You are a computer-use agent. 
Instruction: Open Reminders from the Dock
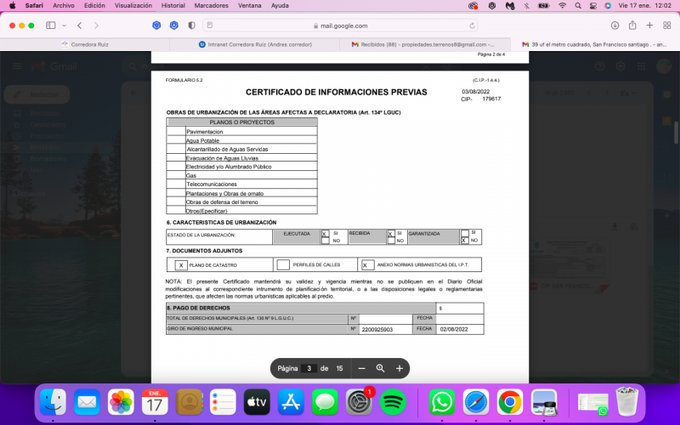click(223, 402)
